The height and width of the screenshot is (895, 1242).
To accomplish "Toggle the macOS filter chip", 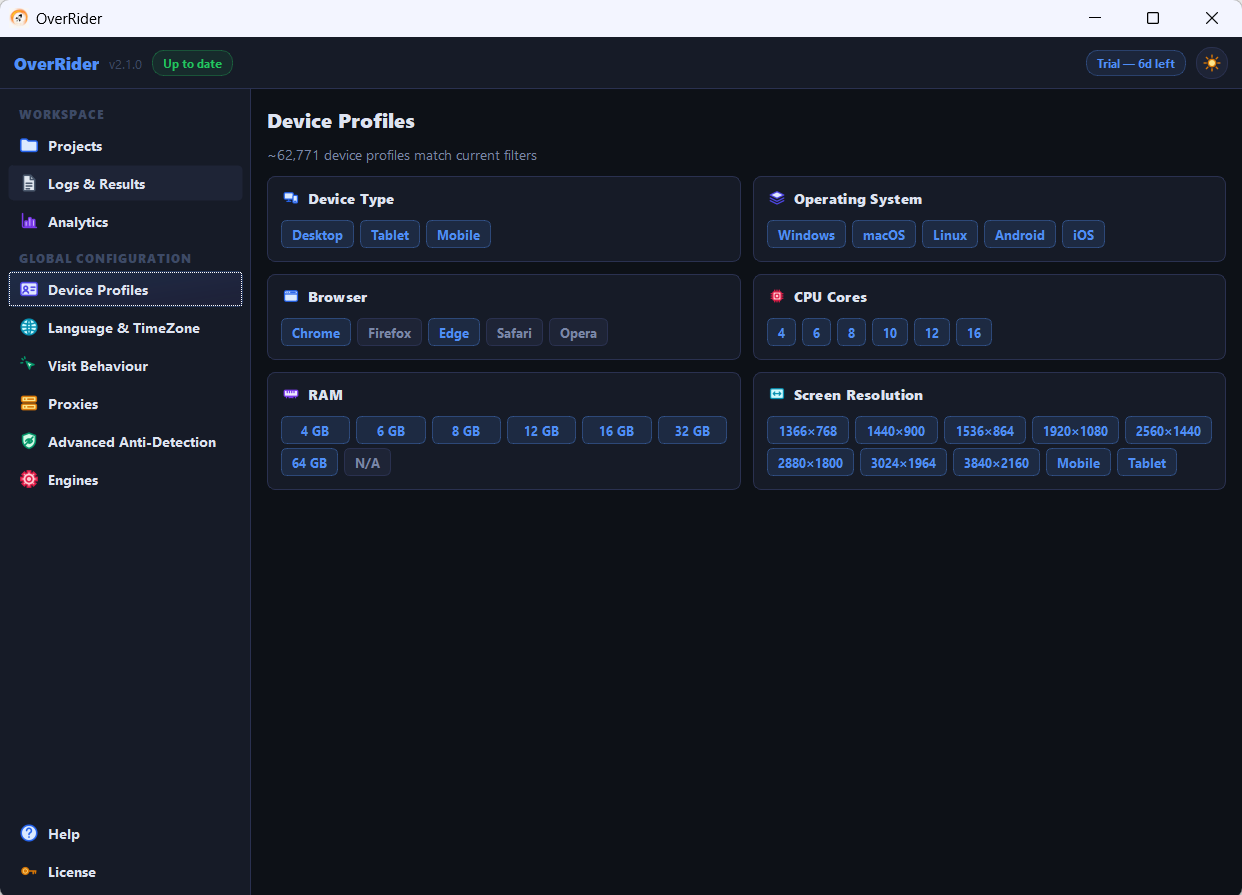I will point(884,235).
